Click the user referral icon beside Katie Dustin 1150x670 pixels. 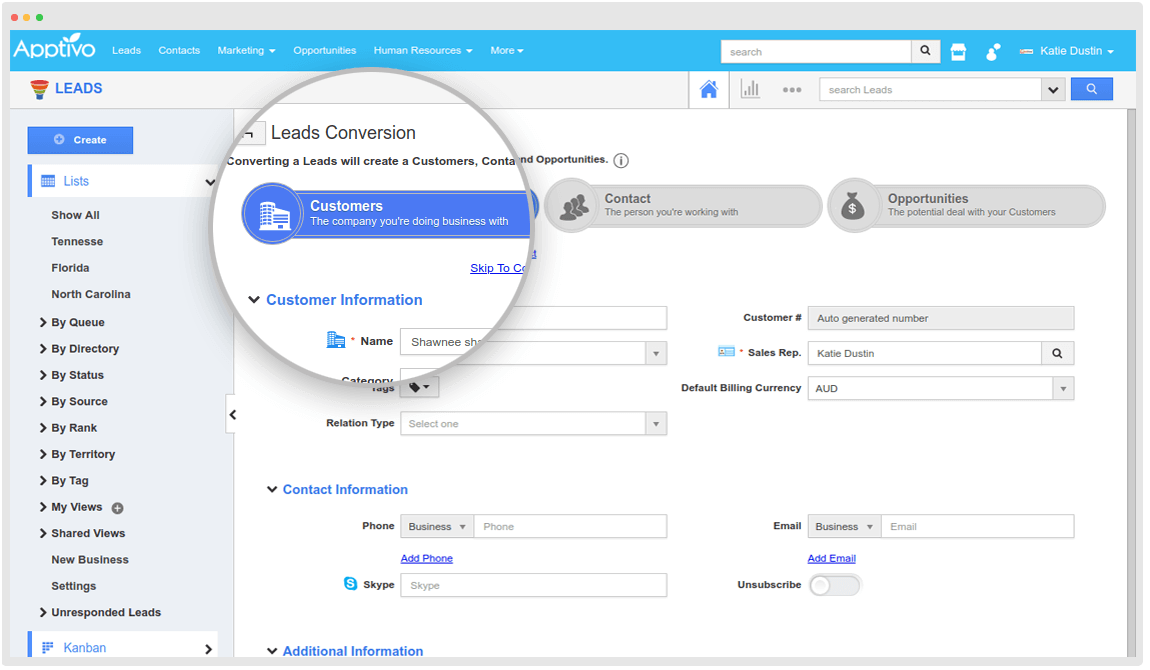click(x=993, y=50)
